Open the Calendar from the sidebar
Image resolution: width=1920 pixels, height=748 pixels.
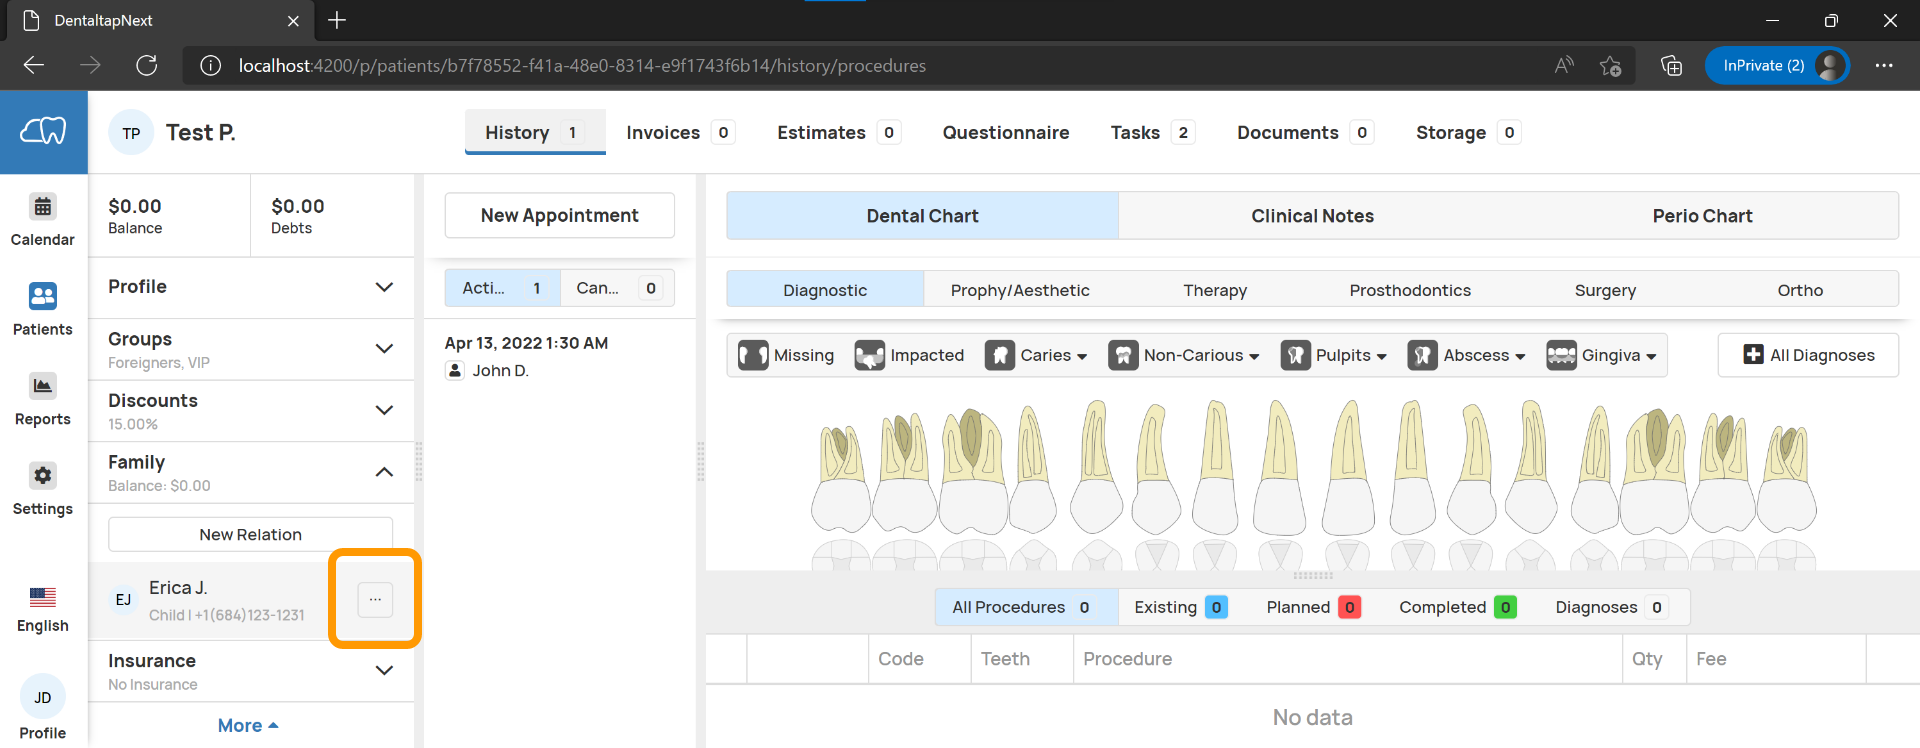tap(43, 208)
